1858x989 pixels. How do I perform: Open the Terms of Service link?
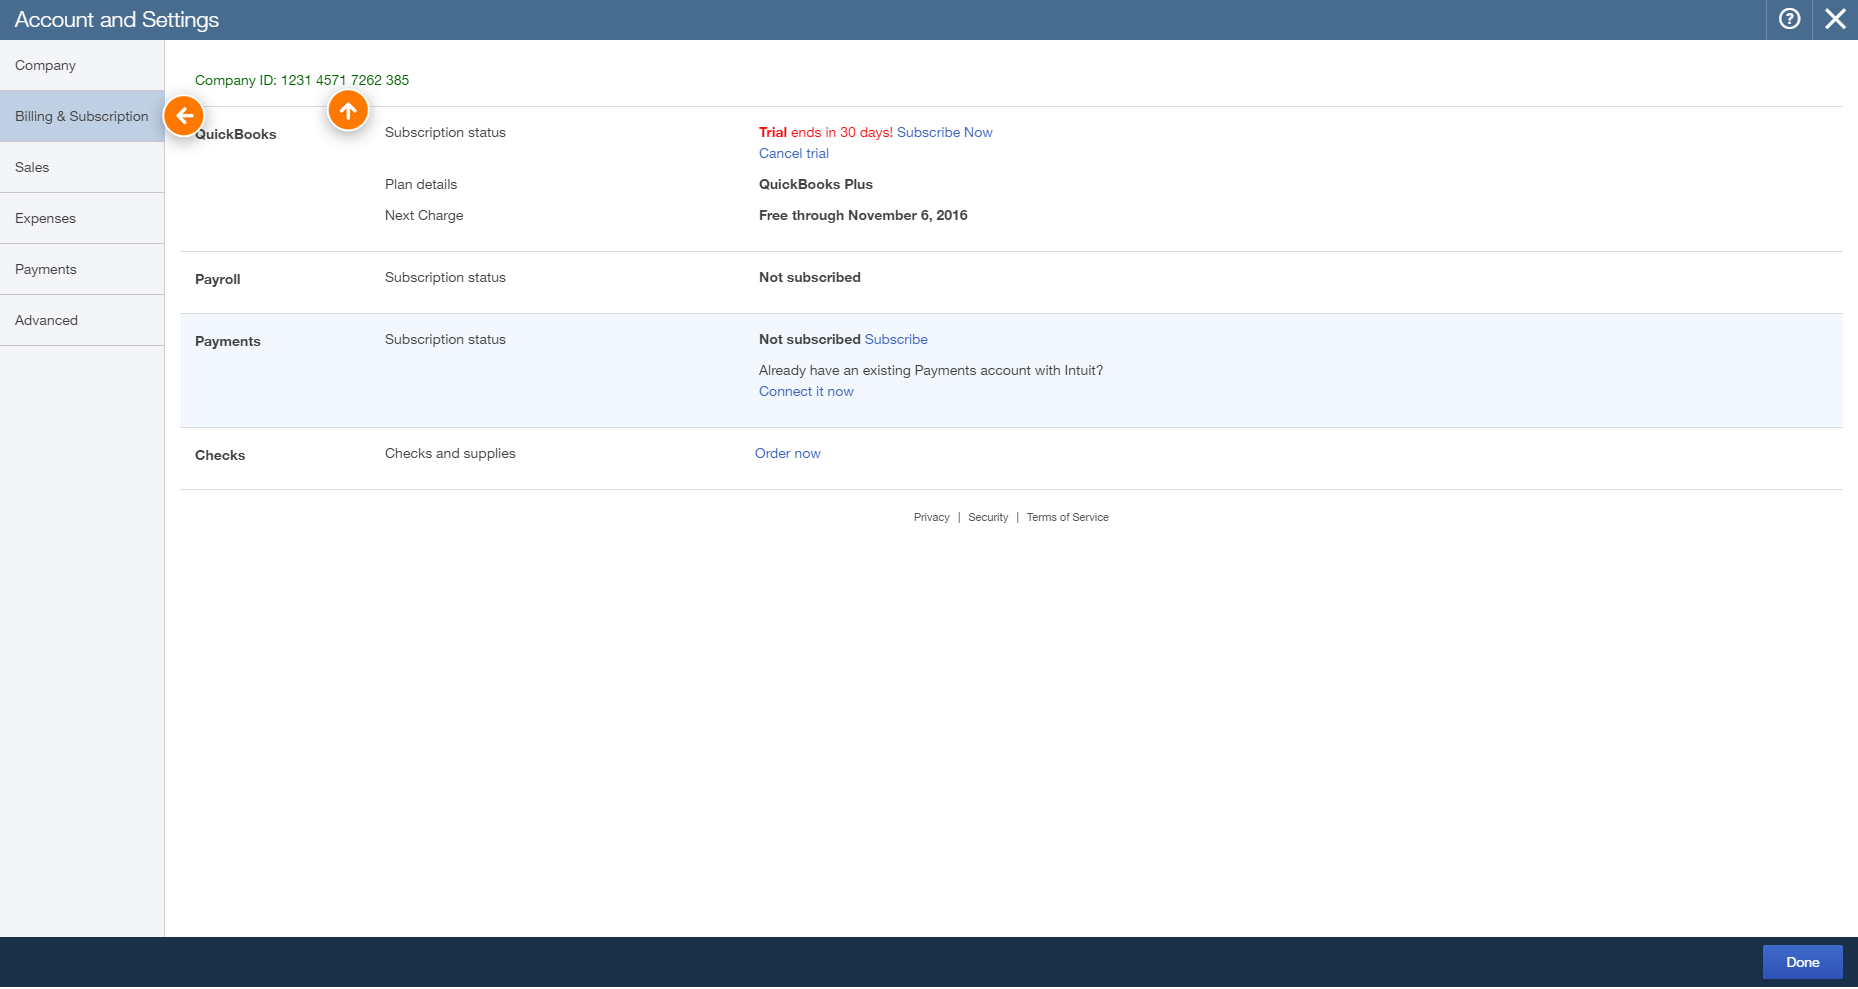1067,517
